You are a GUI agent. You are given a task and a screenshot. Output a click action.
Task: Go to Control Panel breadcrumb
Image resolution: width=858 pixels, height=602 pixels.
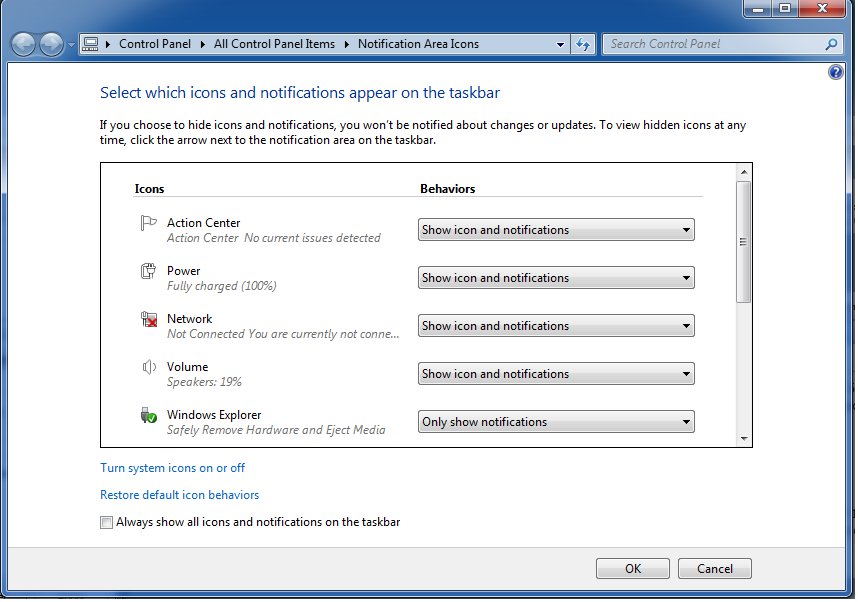click(155, 44)
